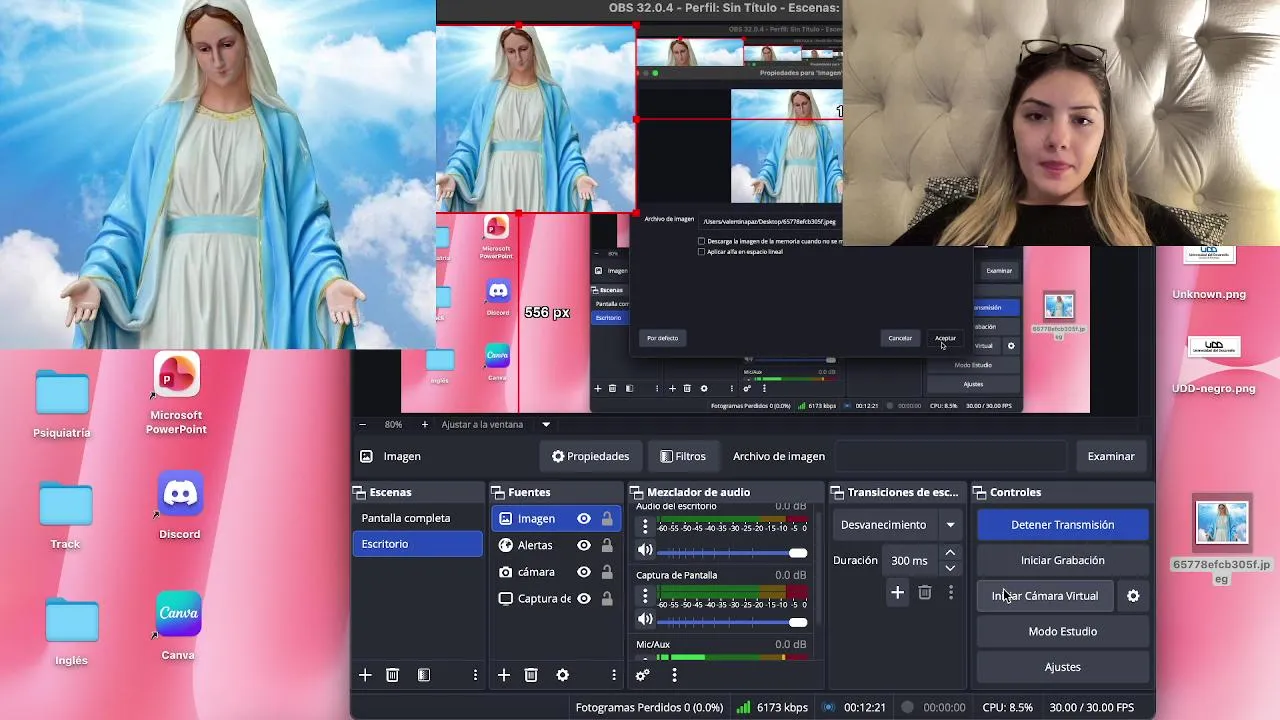The image size is (1280, 720).
Task: Click the Fuentes dock float icon
Action: click(x=498, y=492)
